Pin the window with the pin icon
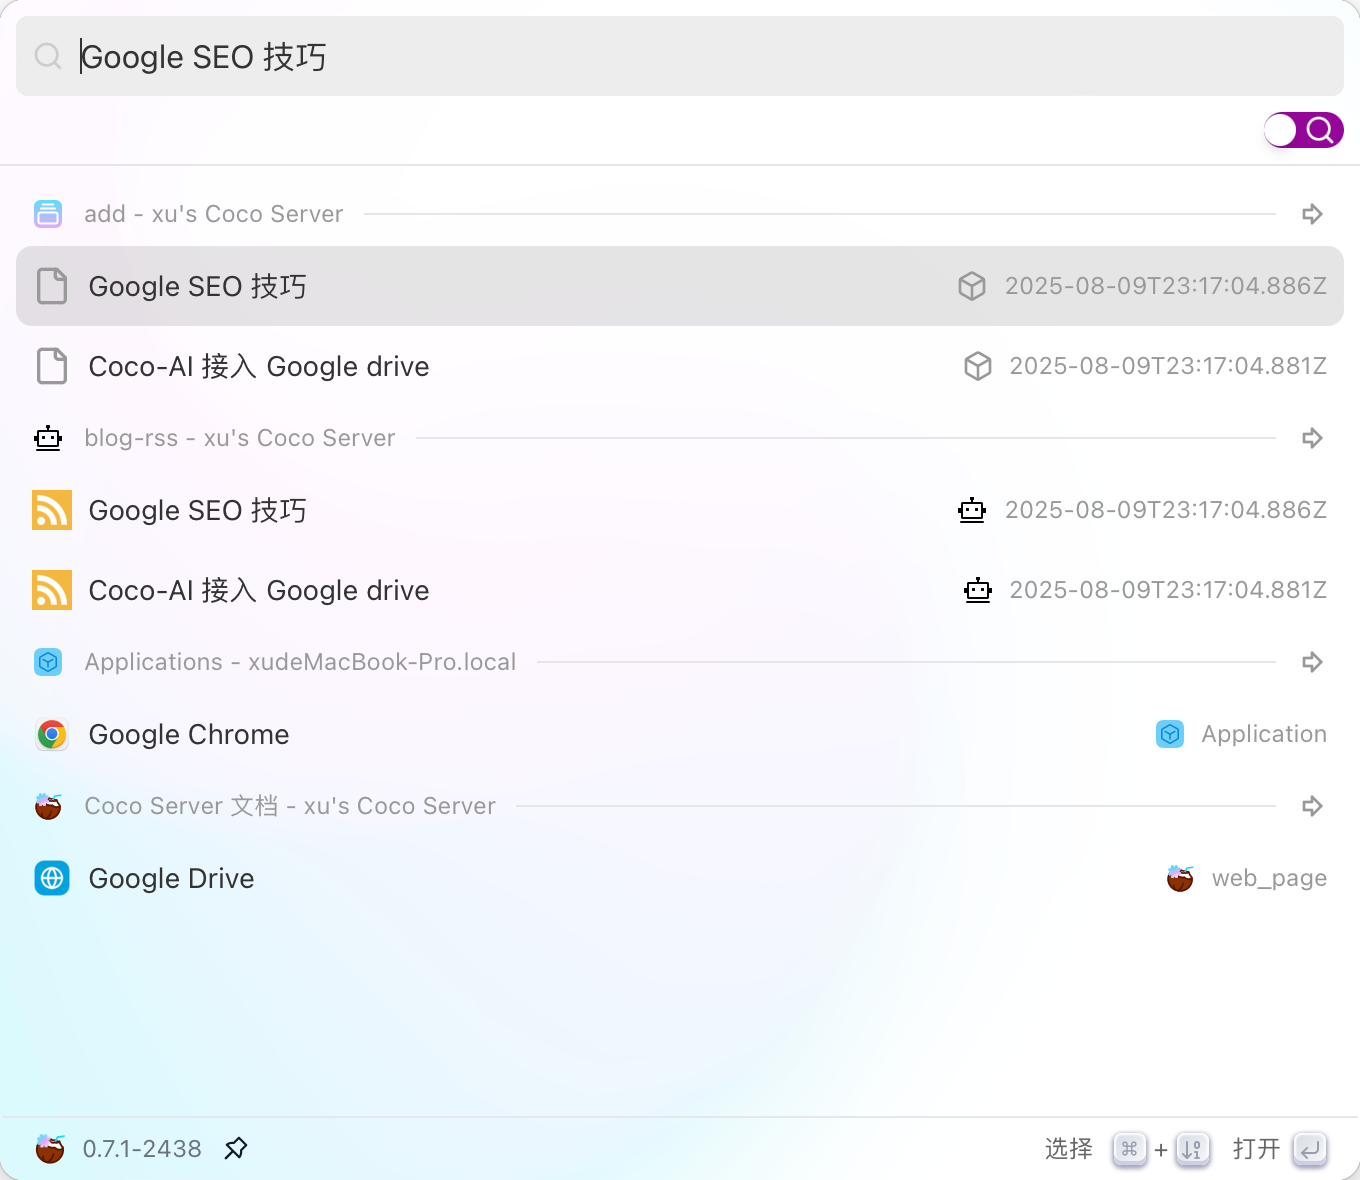The image size is (1360, 1180). coord(236,1148)
